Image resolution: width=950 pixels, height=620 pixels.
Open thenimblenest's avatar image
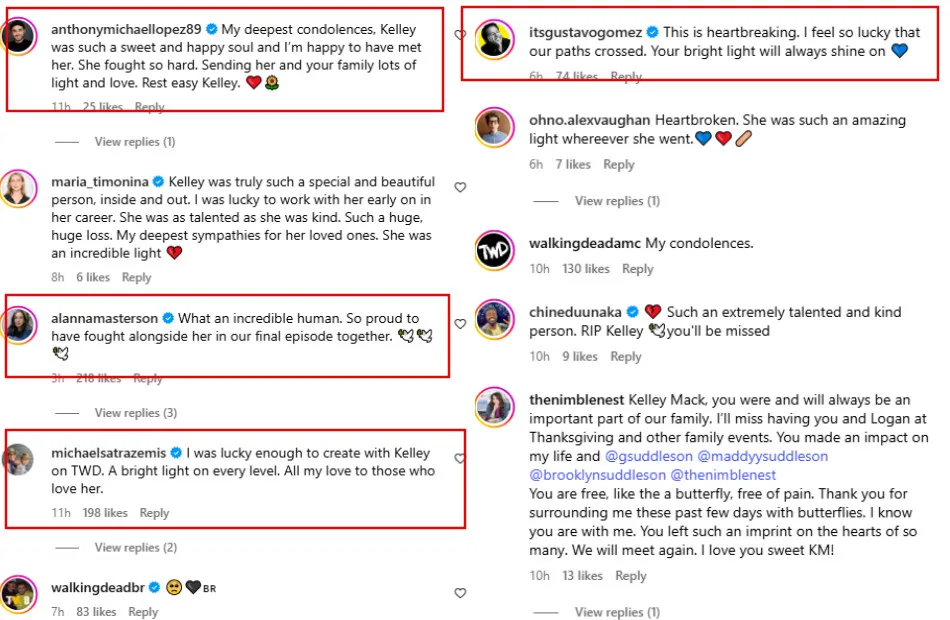(x=494, y=407)
